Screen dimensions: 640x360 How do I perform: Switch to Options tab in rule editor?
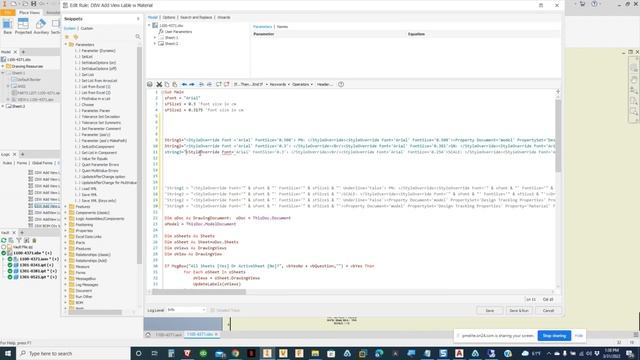coord(169,18)
